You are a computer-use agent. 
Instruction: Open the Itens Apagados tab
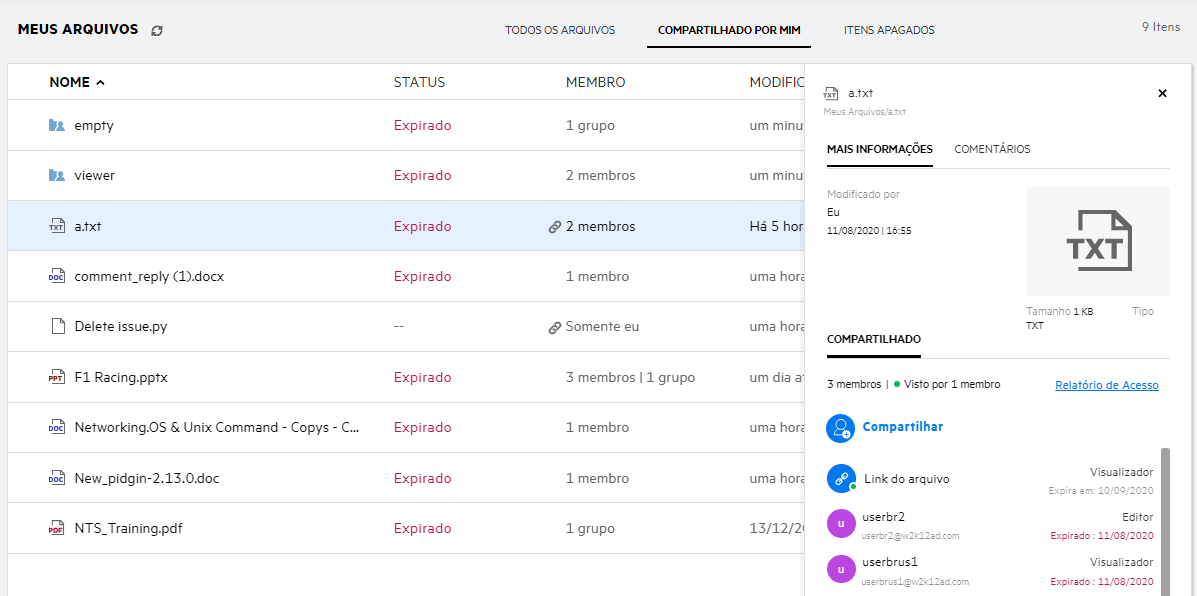point(889,30)
